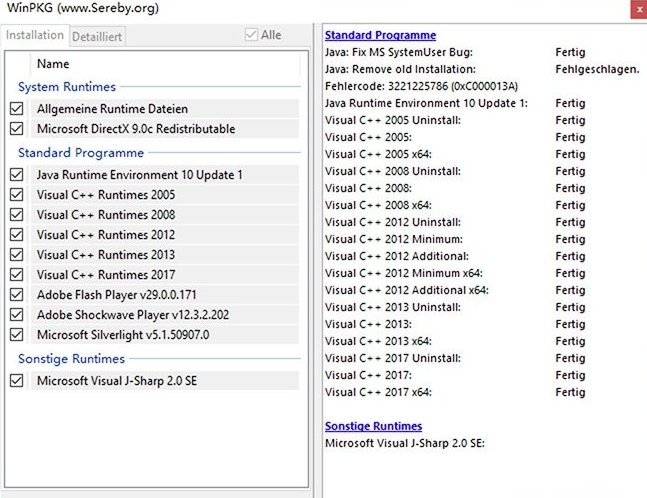Screen dimensions: 647x498
Task: Toggle Visual C++ Runtimes 2013 checkbox
Action: [17, 255]
